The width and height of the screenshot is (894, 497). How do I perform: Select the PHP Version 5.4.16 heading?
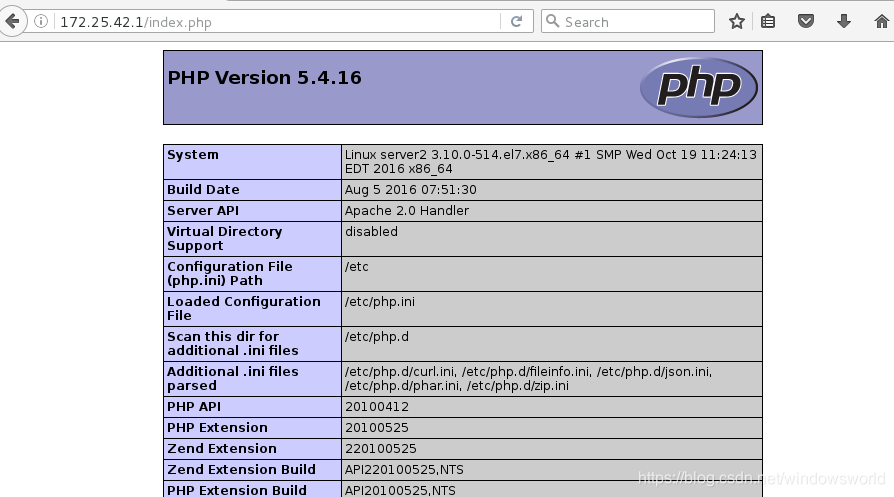pos(265,78)
